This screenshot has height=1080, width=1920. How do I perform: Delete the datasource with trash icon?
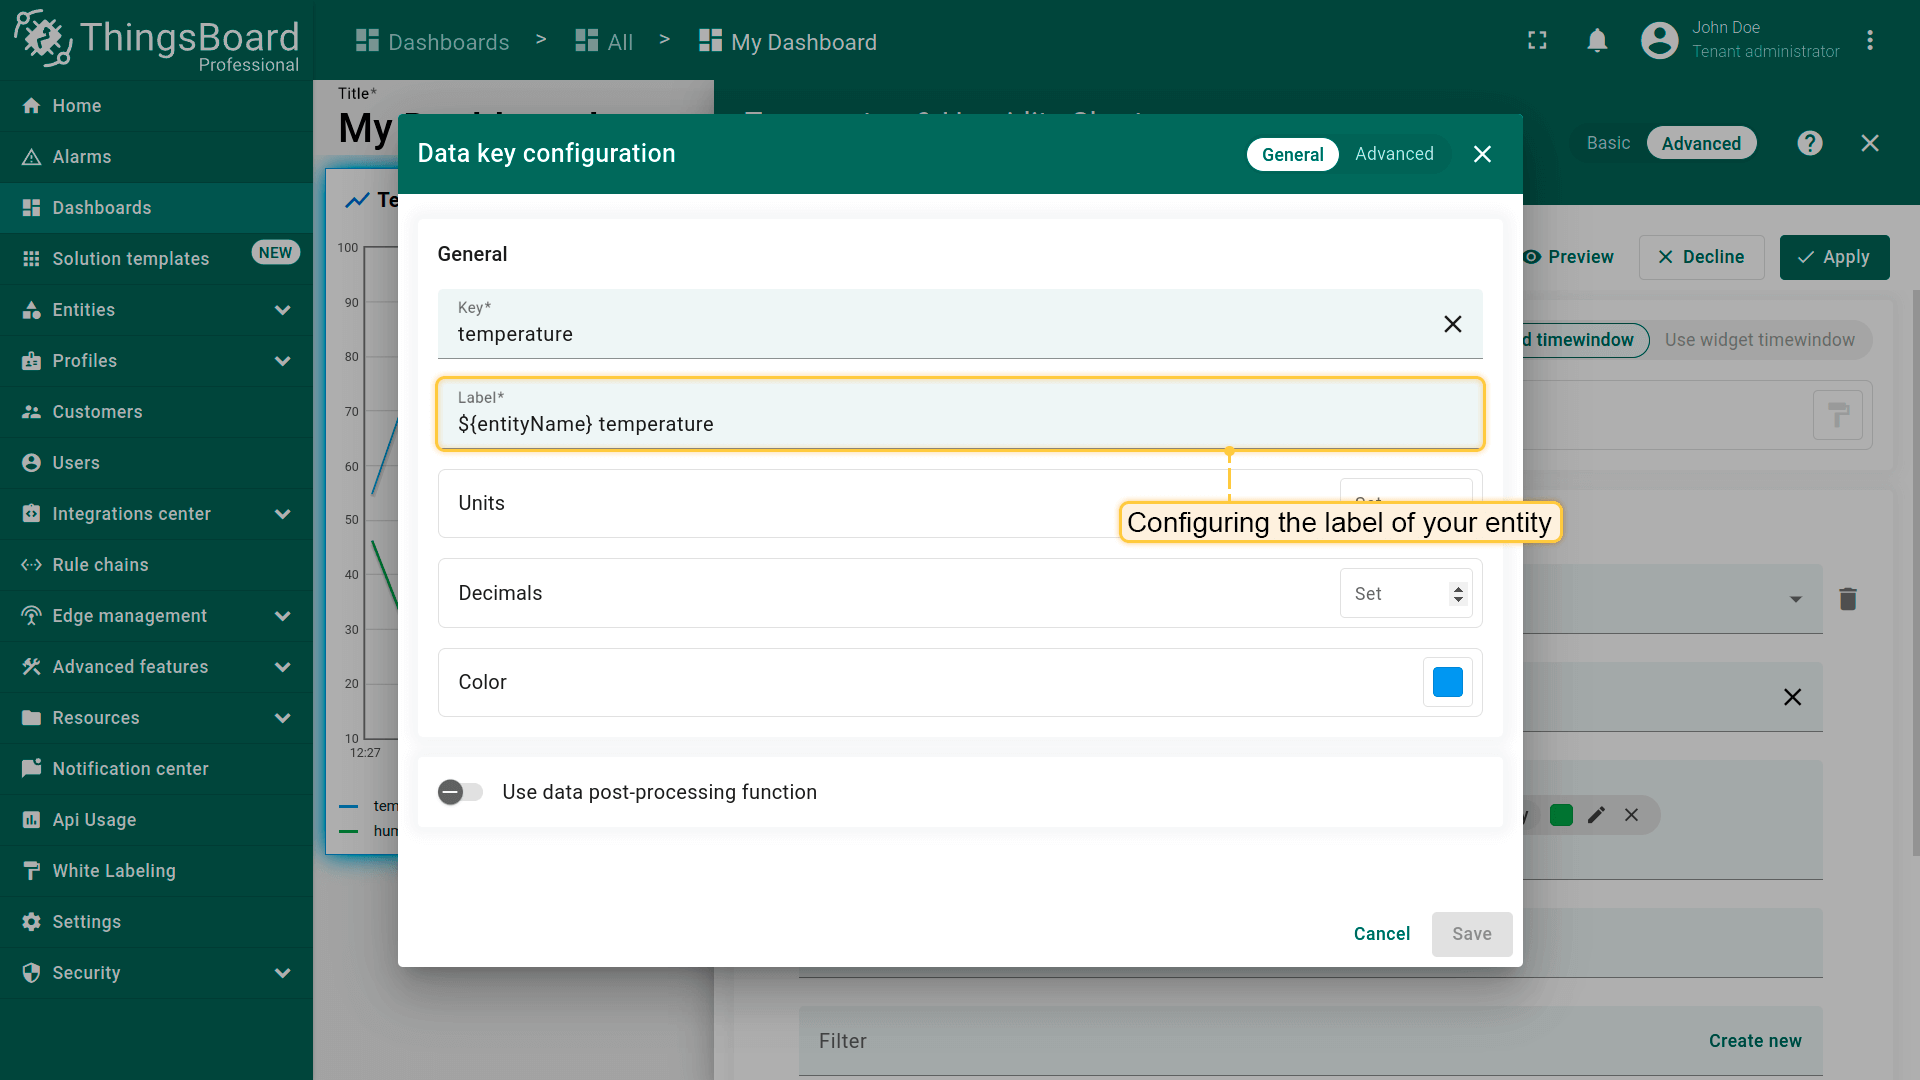[1847, 599]
